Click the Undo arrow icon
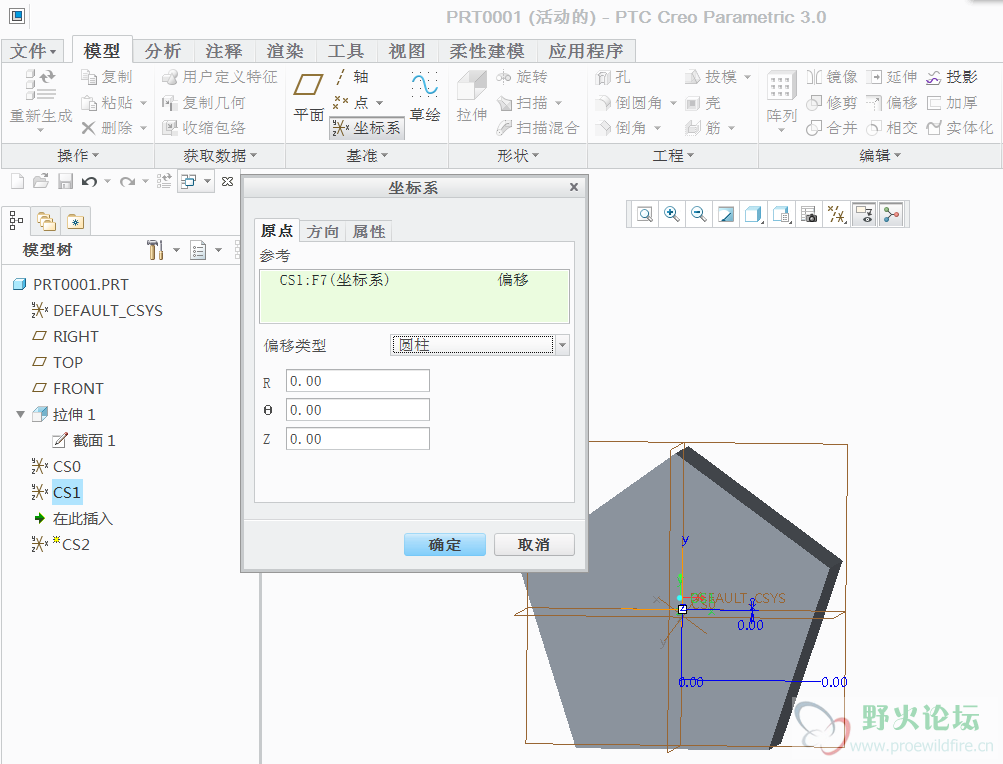The image size is (1003, 764). [x=90, y=182]
